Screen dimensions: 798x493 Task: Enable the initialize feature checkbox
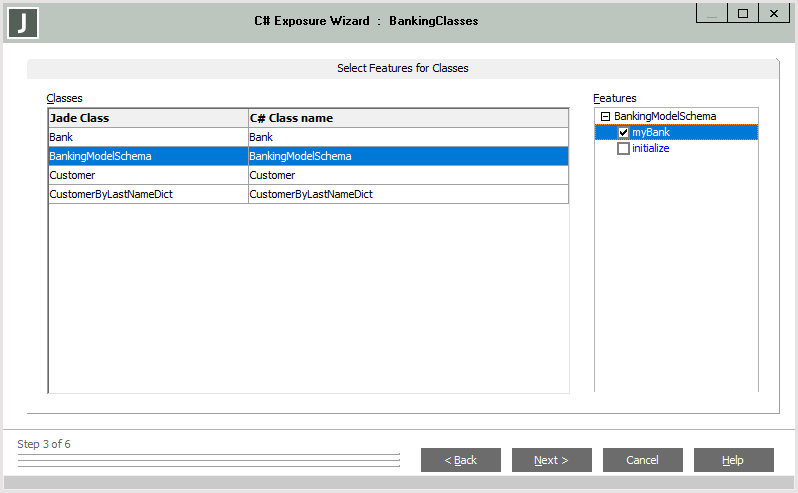(624, 148)
